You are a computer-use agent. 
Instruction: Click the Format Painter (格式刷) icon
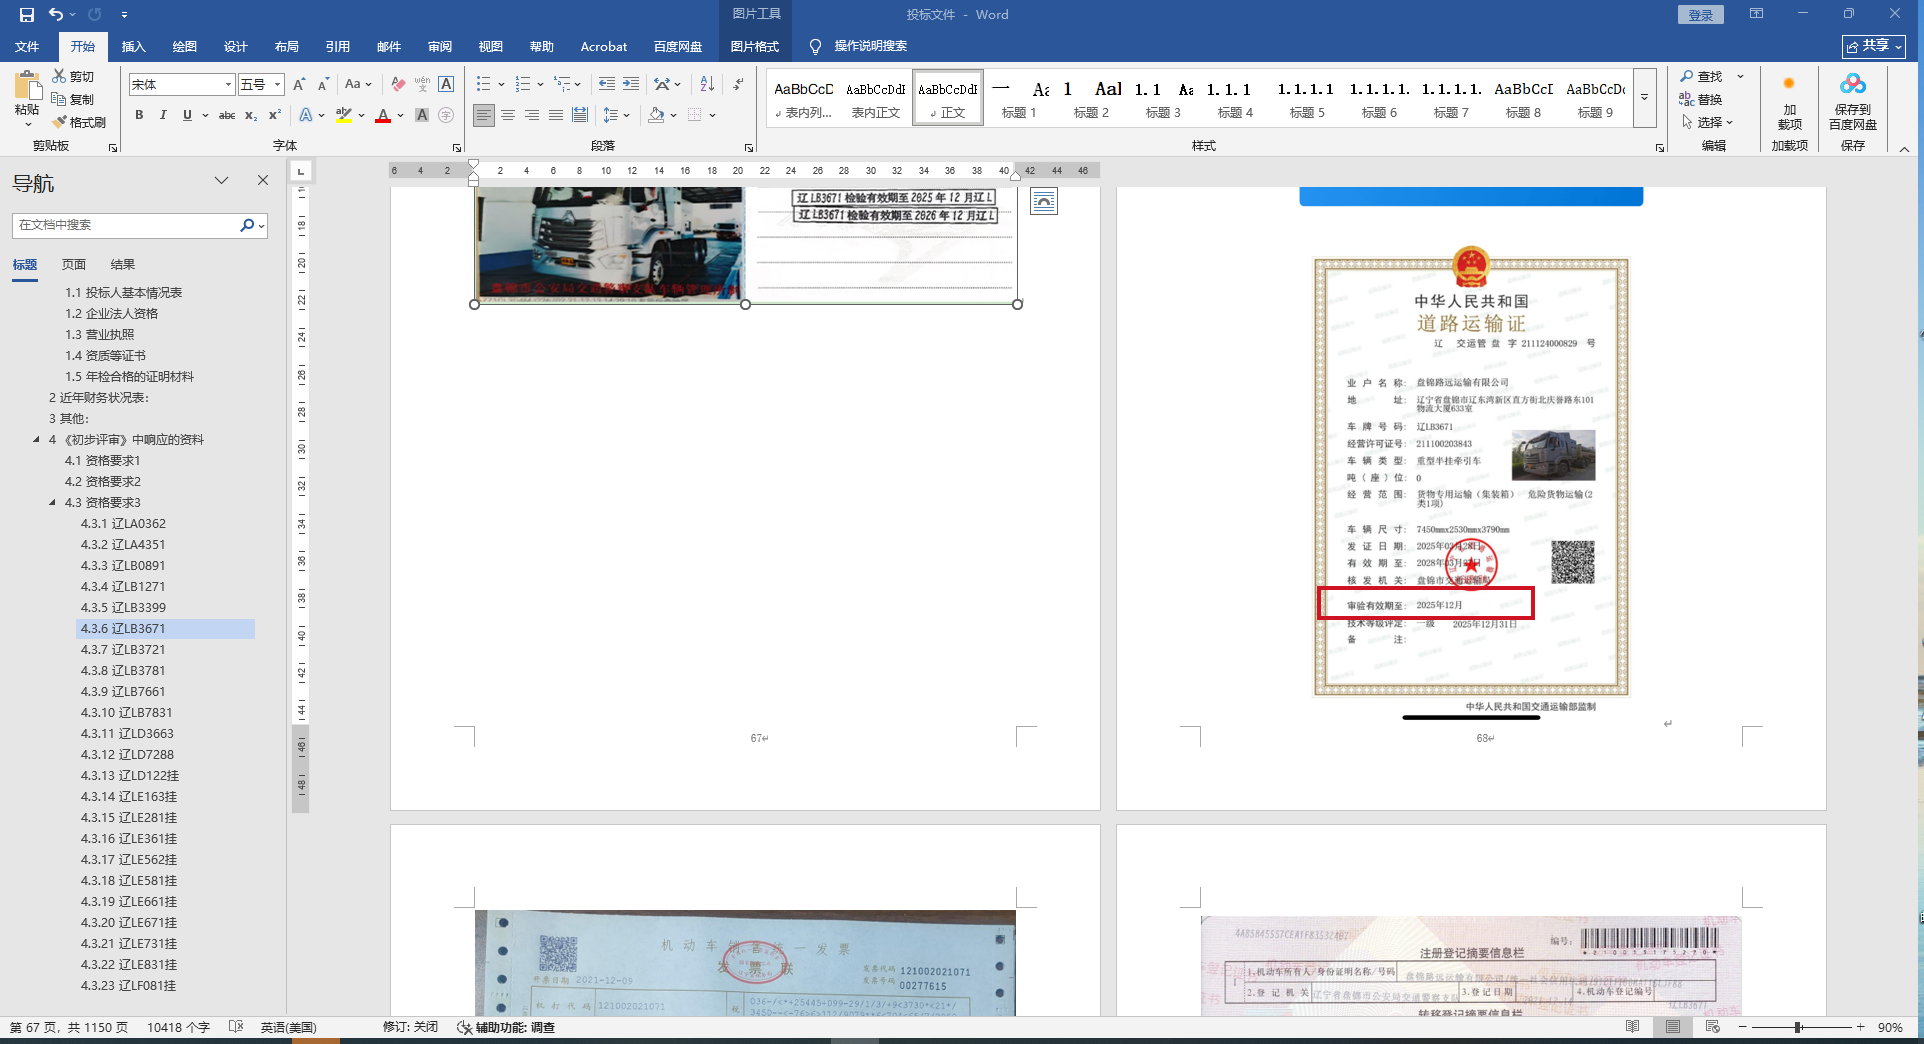coord(60,122)
